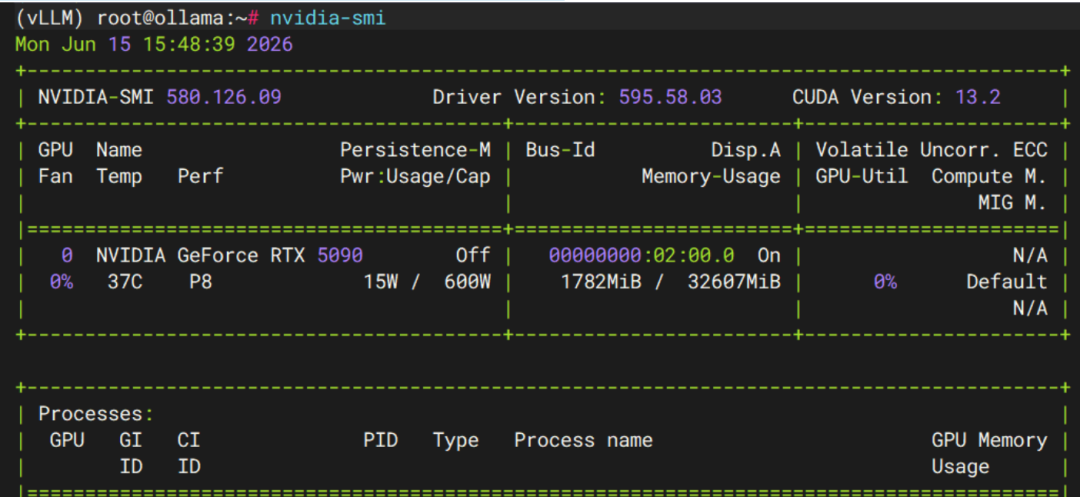This screenshot has height=497, width=1080.
Task: Click the Temp column header
Action: coord(119,177)
